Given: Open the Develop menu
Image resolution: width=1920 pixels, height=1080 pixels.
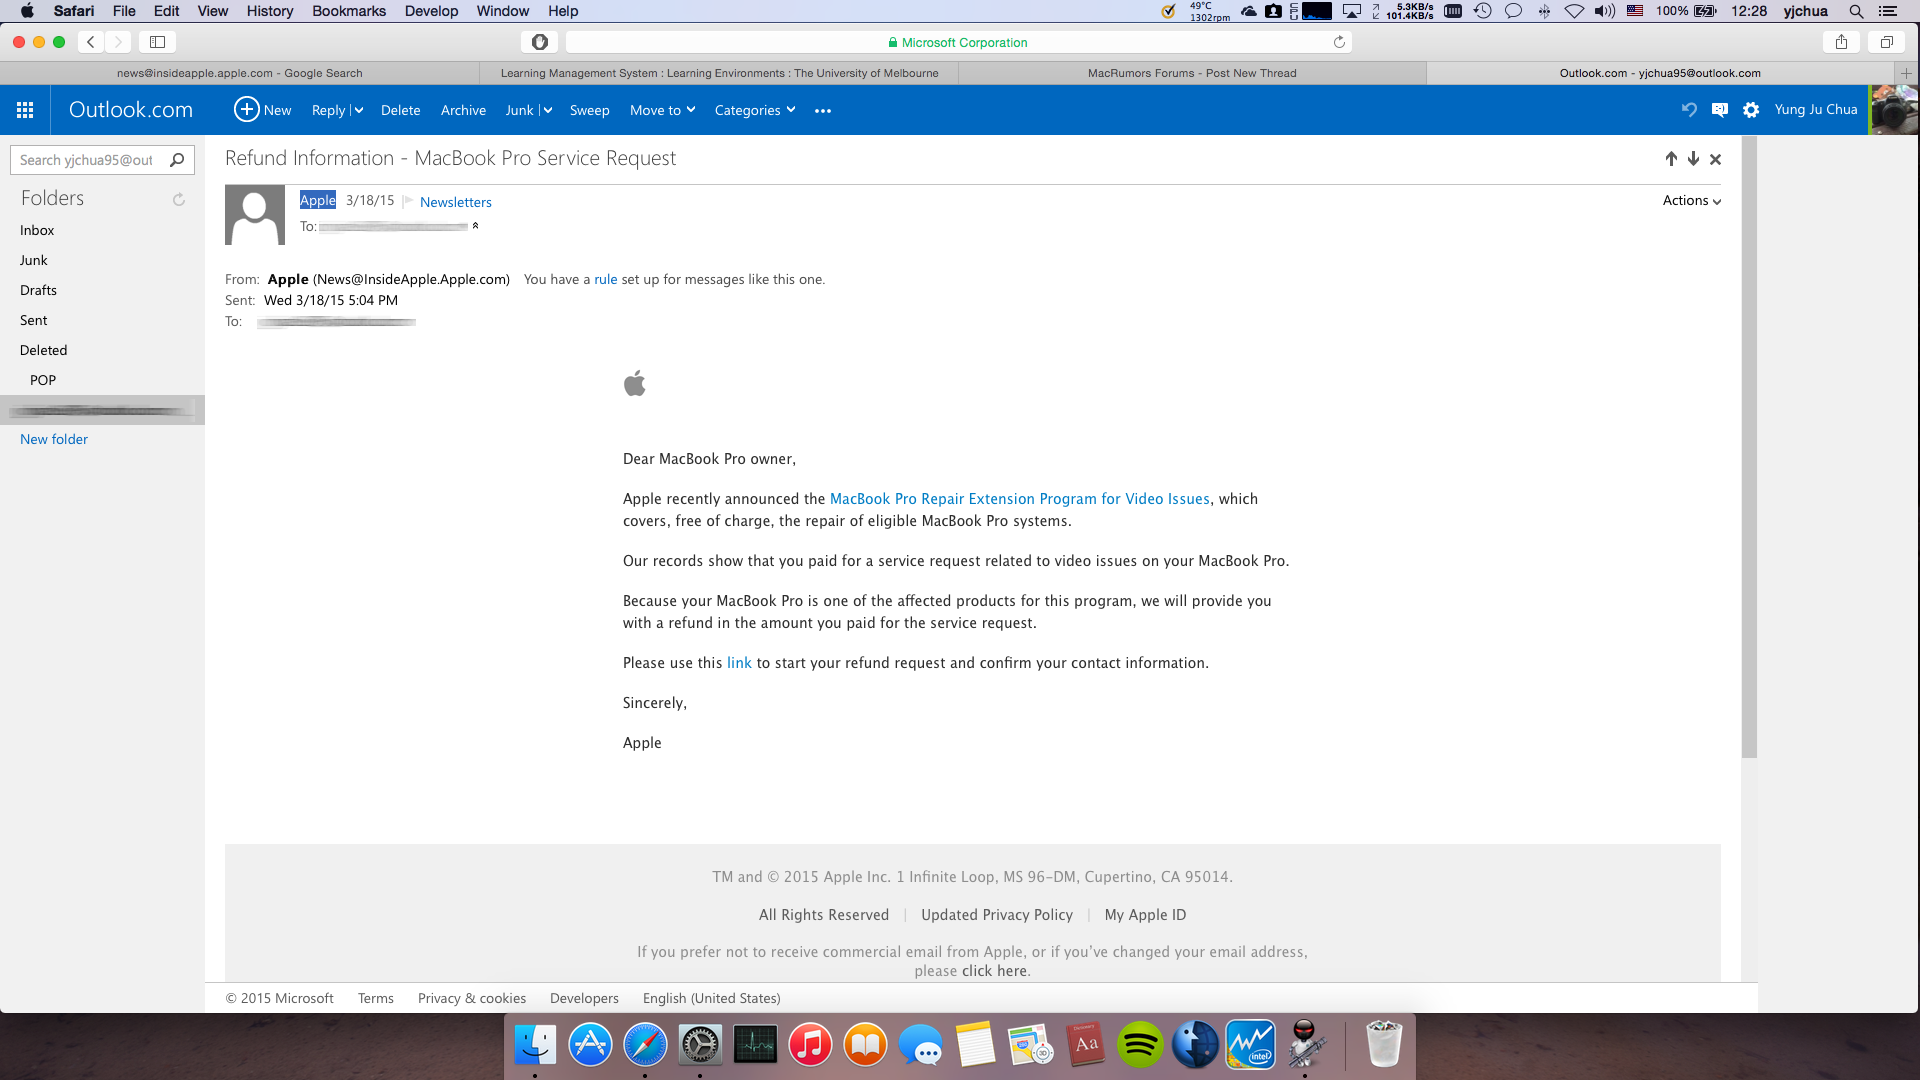Looking at the screenshot, I should pyautogui.click(x=431, y=11).
